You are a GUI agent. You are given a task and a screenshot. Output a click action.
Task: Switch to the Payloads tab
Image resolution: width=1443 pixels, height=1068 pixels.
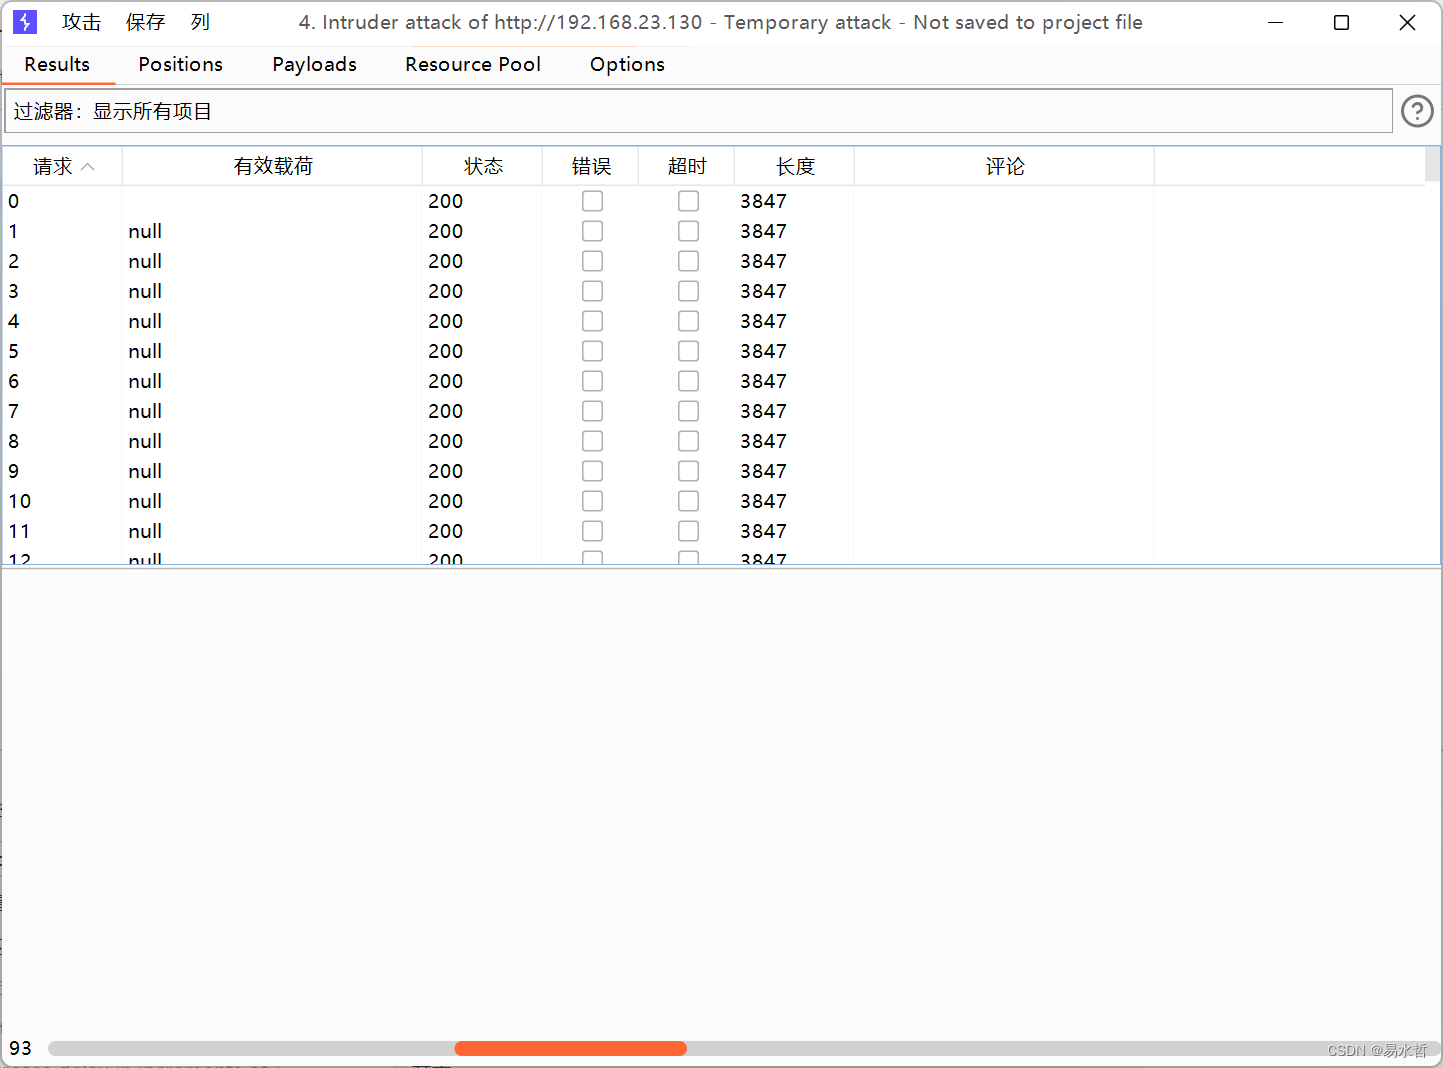coord(314,64)
